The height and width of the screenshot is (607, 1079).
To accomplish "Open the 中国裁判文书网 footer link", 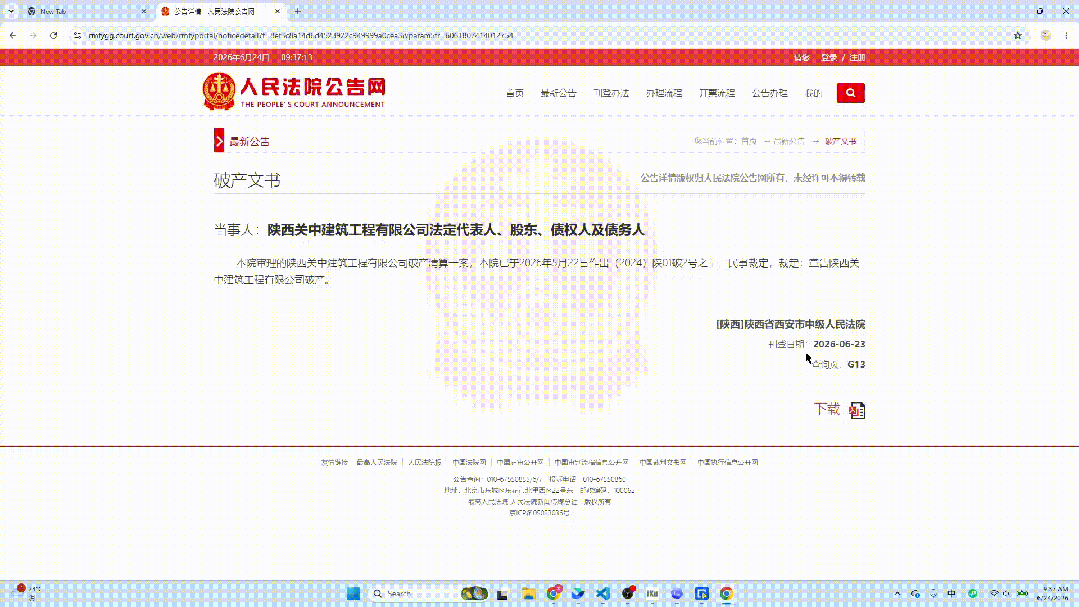I will click(x=663, y=462).
